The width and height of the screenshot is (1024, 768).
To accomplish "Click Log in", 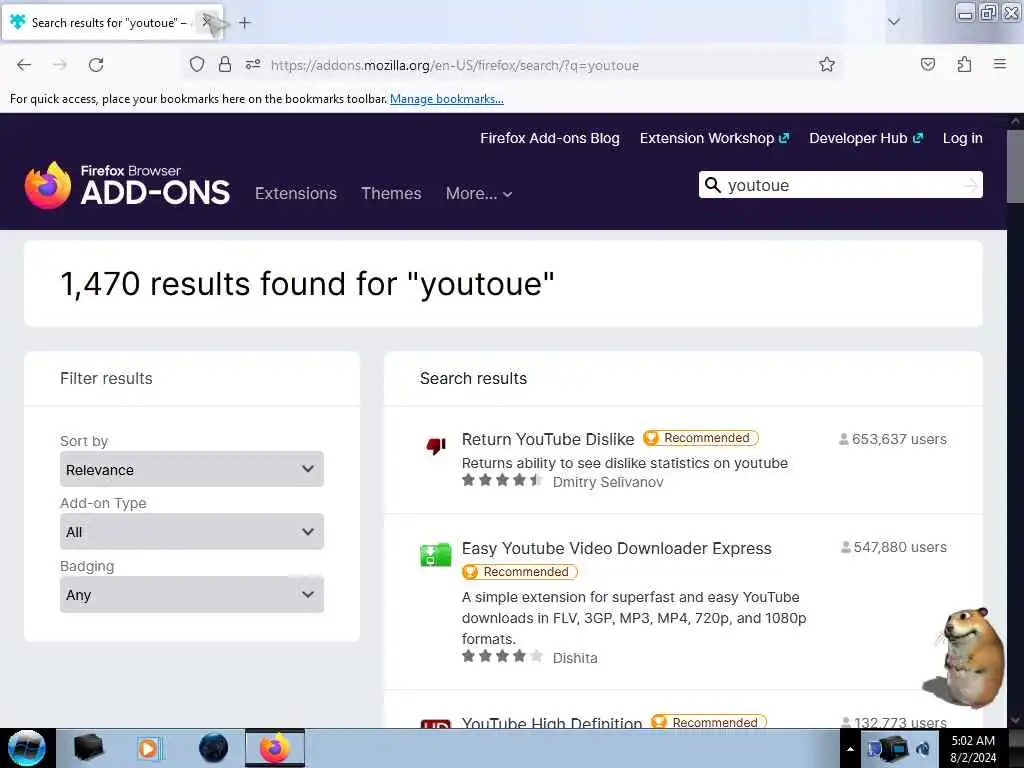I will pyautogui.click(x=963, y=138).
